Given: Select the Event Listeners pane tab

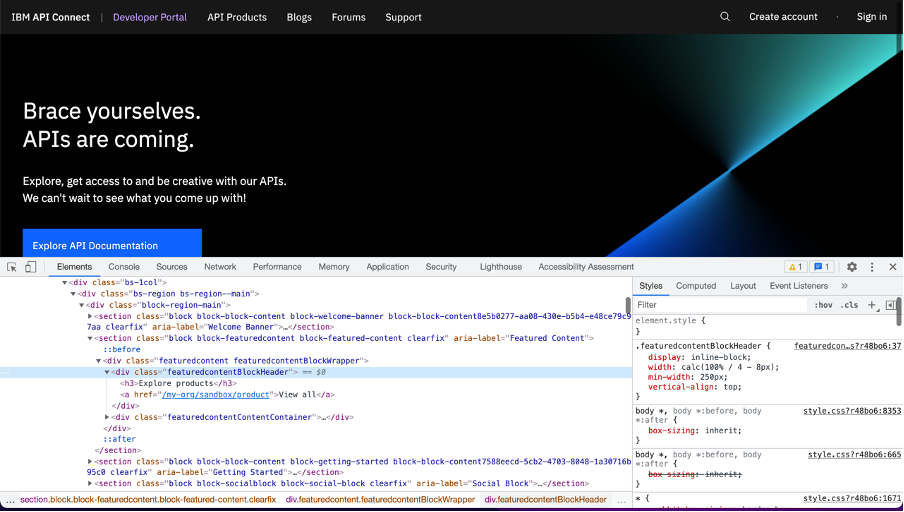Looking at the screenshot, I should [x=798, y=286].
